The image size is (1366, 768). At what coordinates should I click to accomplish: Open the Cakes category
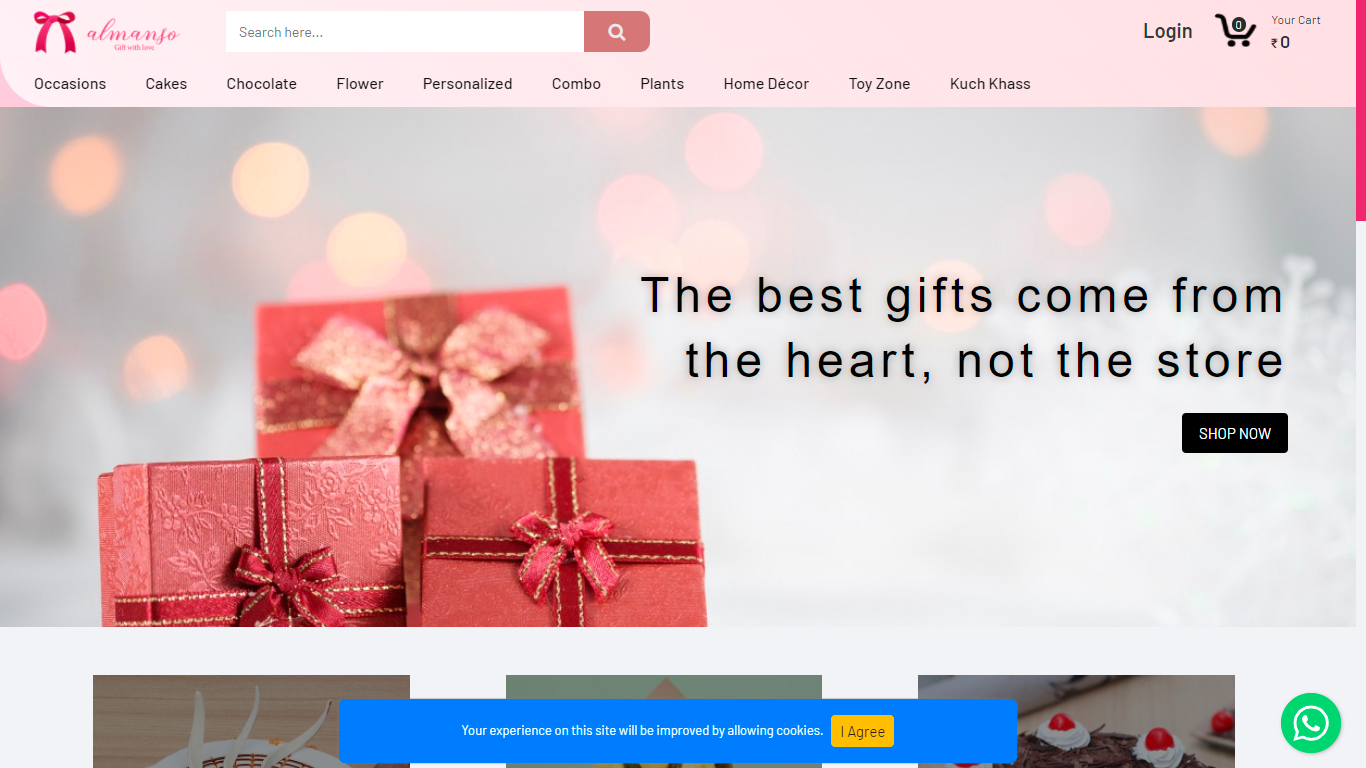(x=166, y=84)
